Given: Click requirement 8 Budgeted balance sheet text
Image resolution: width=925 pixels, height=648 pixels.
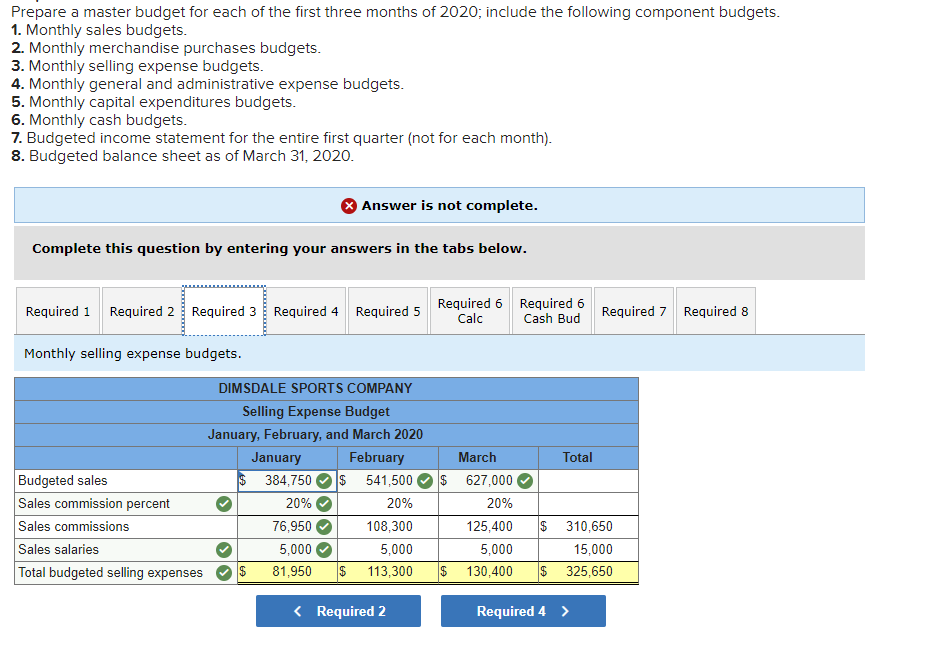Looking at the screenshot, I should (x=182, y=156).
